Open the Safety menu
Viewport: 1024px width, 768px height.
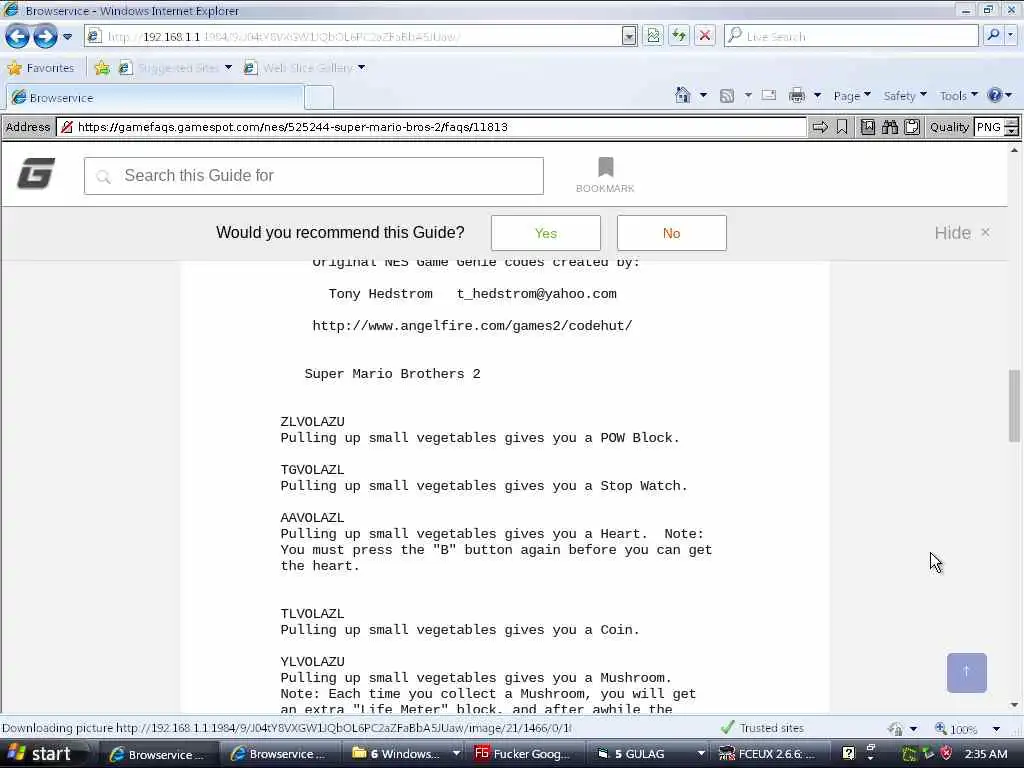point(904,96)
